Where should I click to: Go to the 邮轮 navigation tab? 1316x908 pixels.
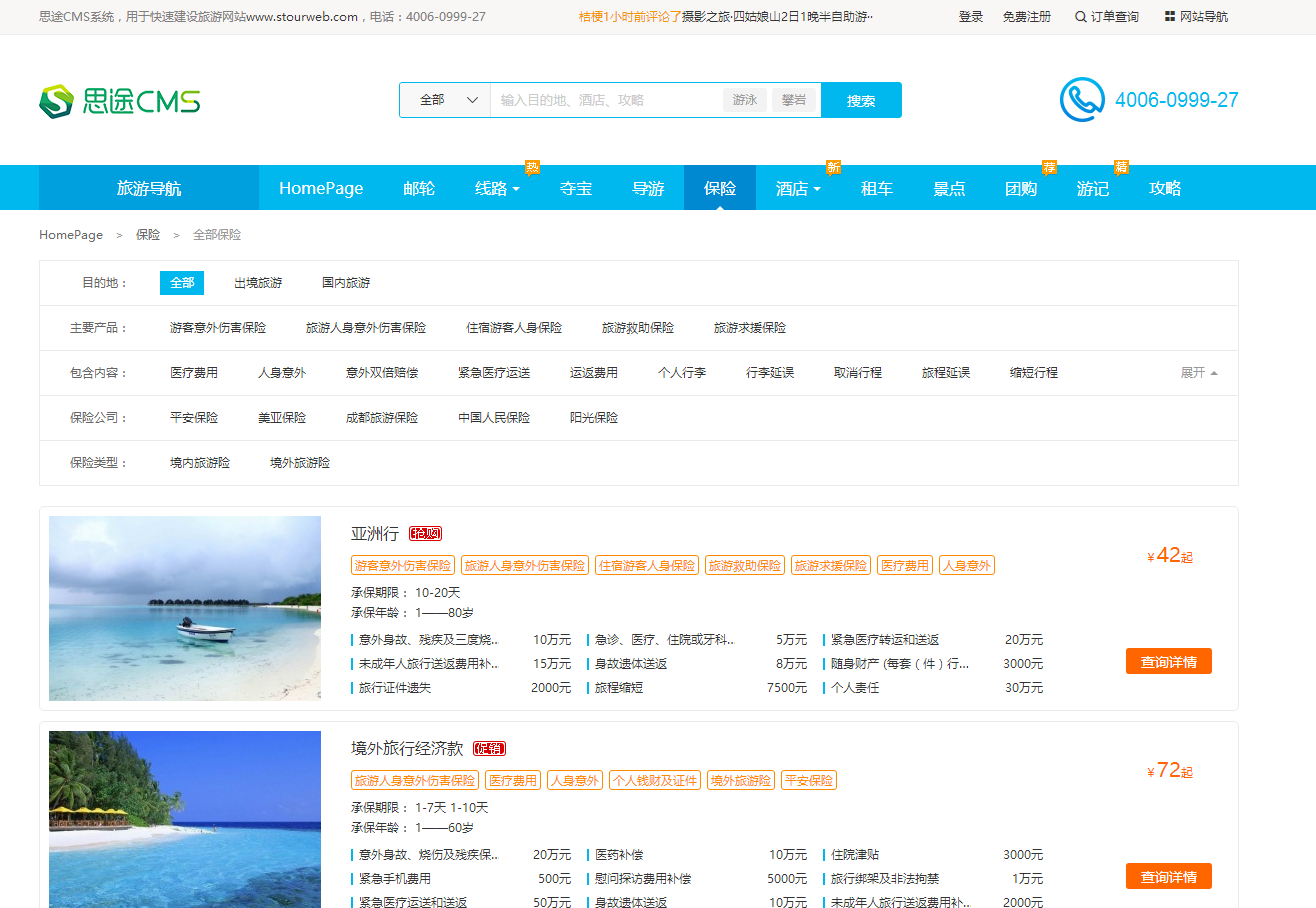coord(419,188)
